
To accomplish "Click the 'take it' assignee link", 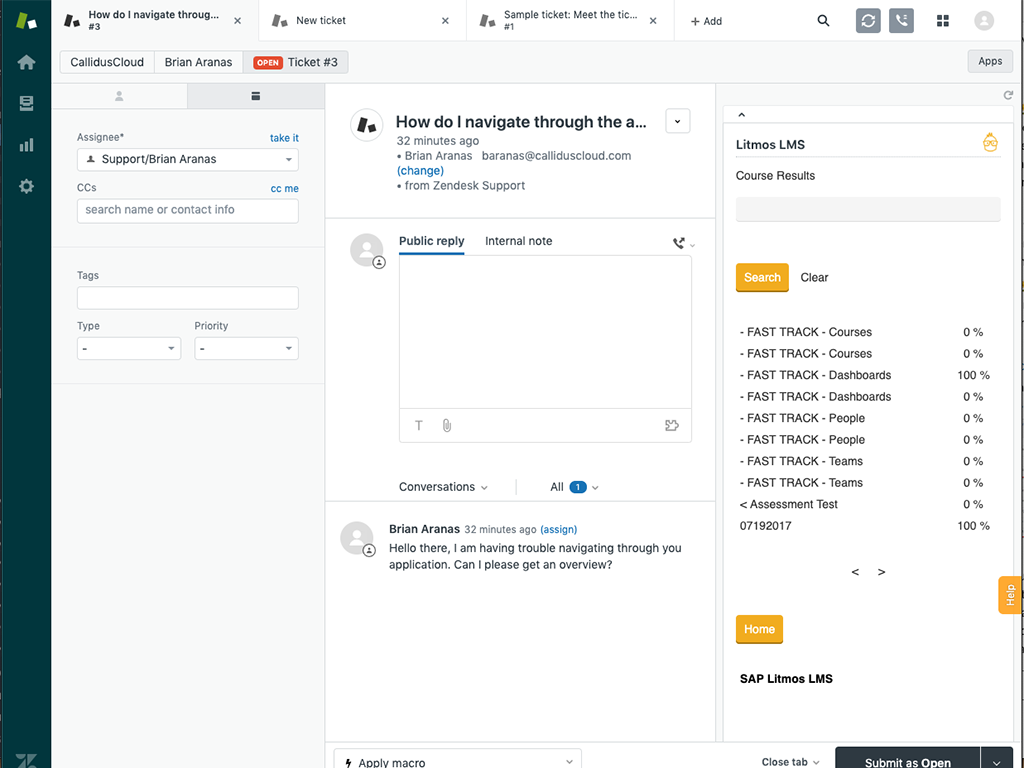I will (284, 138).
